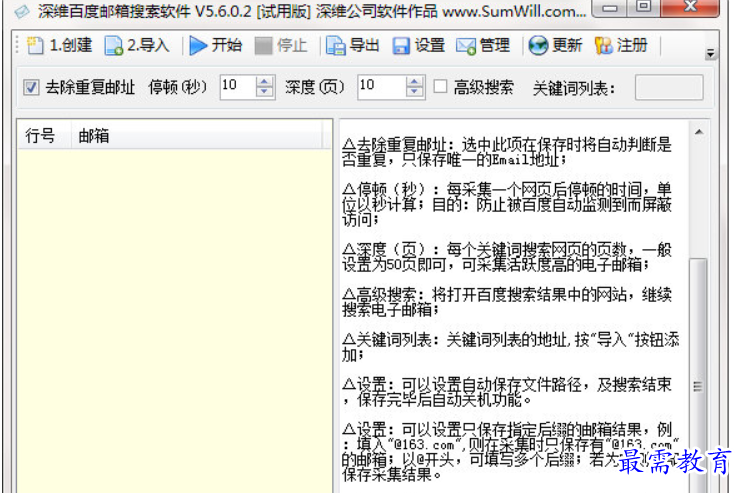Viewport: 740px width, 493px height.
Task: Click 设置 paragraph about 自动保存文件路径
Action: click(x=506, y=392)
